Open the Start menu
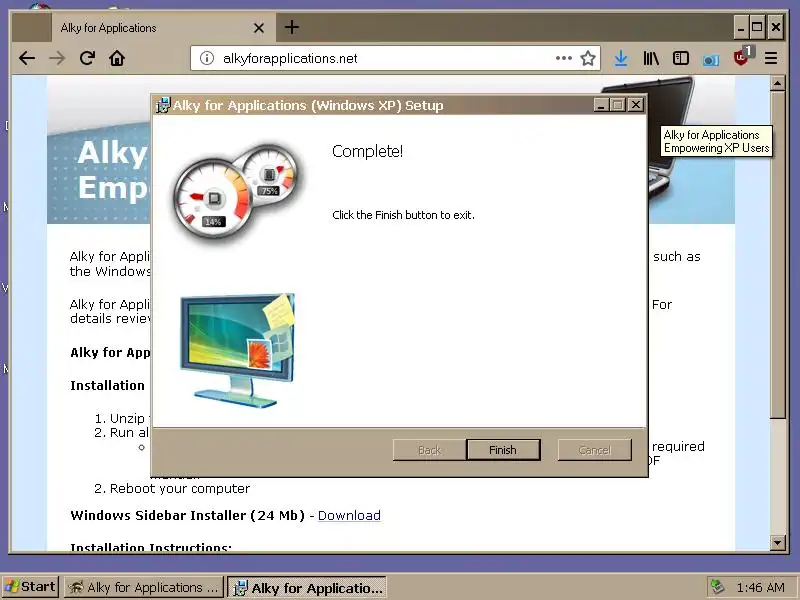The width and height of the screenshot is (800, 600). (31, 587)
